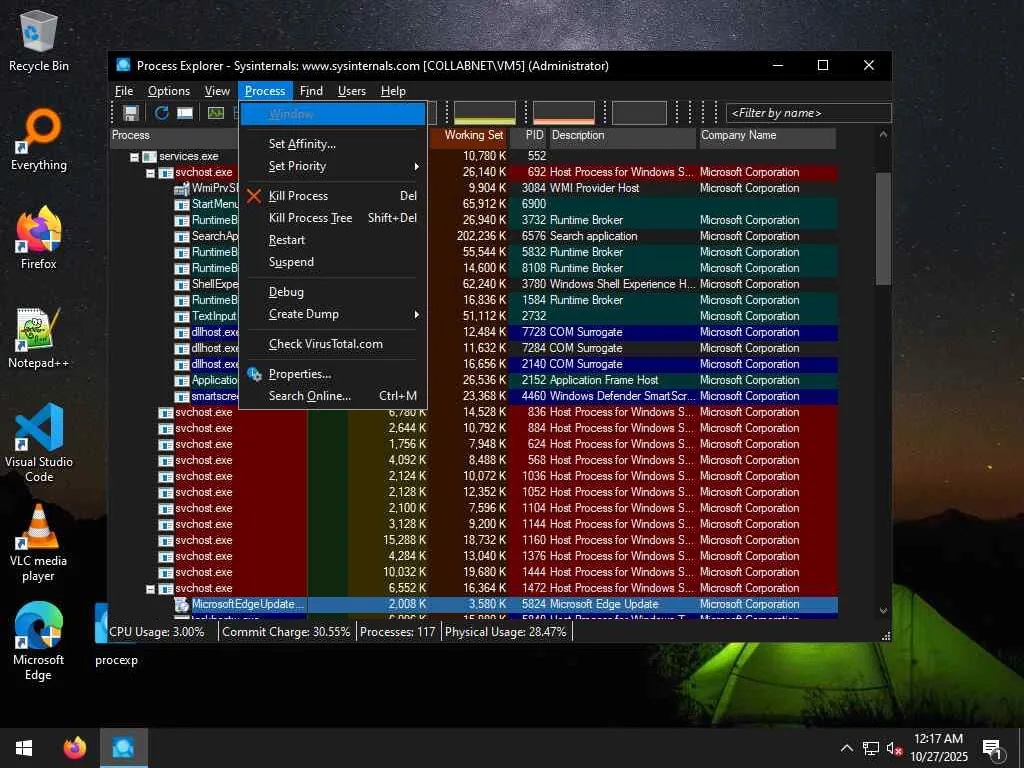
Task: Open the Options menu
Action: click(x=168, y=91)
